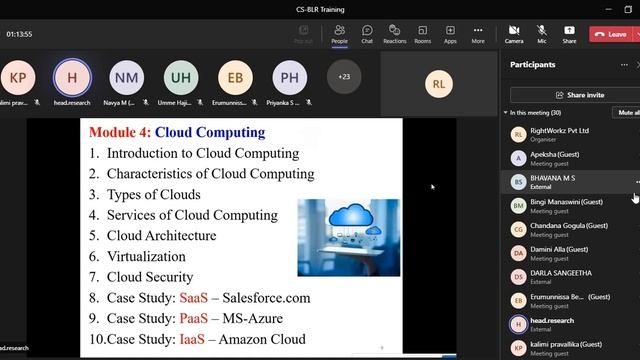Minimize the CS-BLR Training window
The height and width of the screenshot is (360, 640).
[609, 9]
